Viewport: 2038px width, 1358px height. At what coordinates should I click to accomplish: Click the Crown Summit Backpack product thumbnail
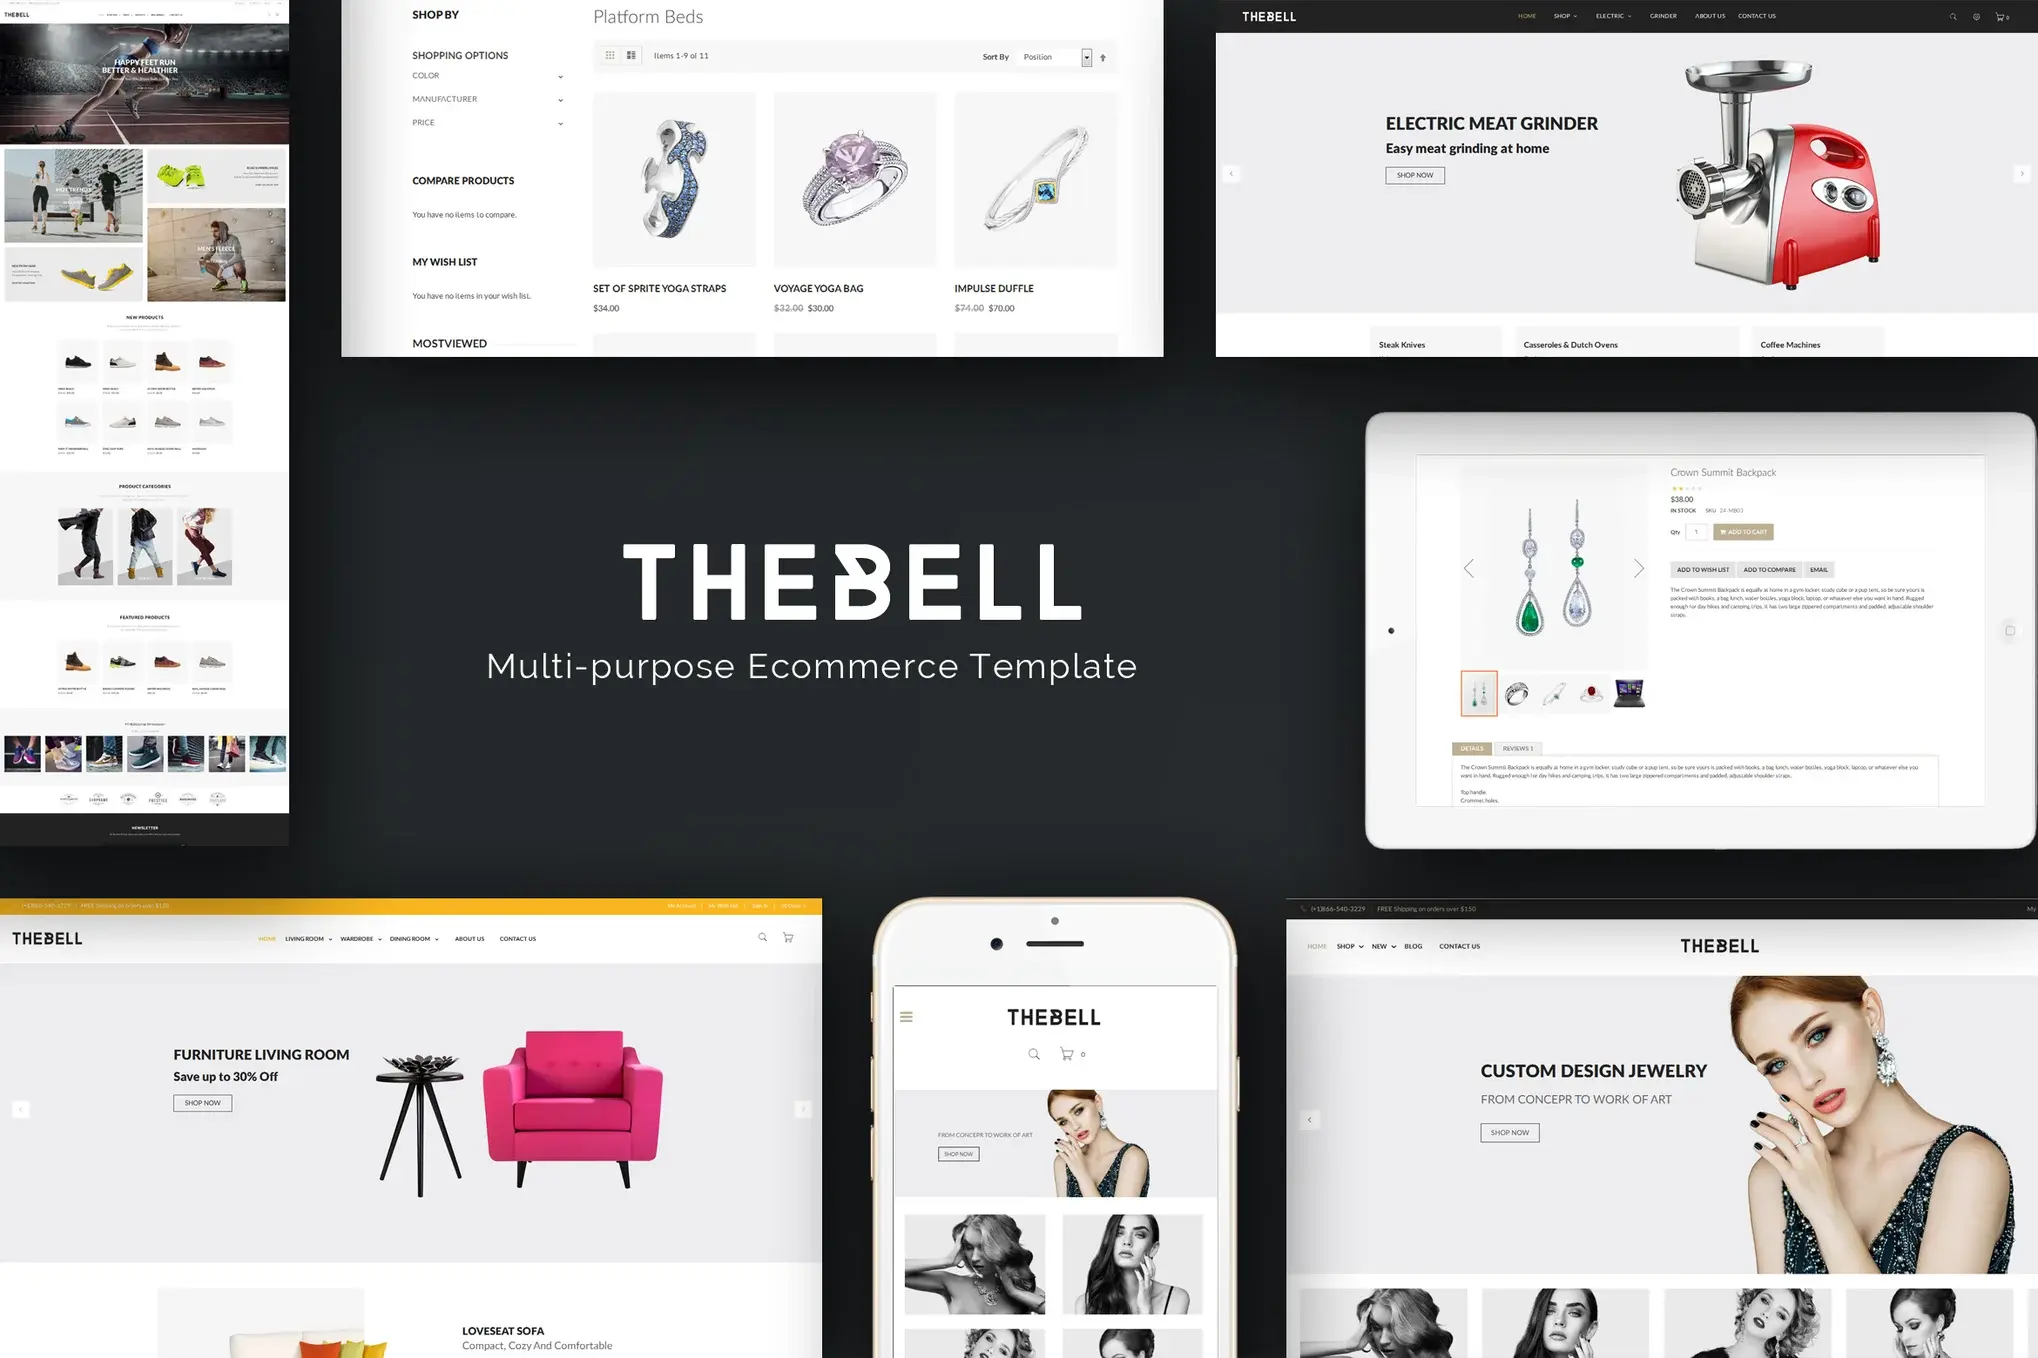(1476, 694)
